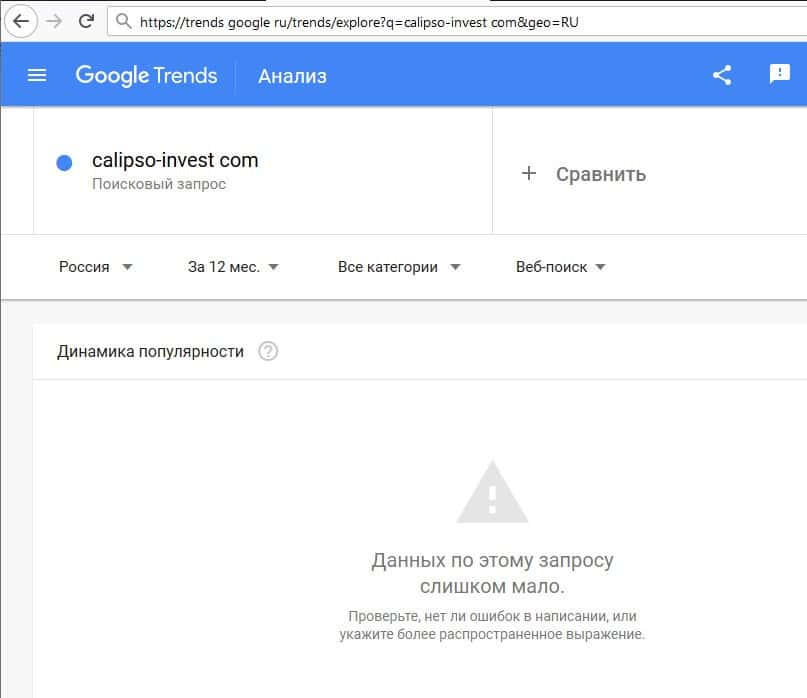Image resolution: width=807 pixels, height=698 pixels.
Task: Click the Анализ section title
Action: (x=292, y=76)
